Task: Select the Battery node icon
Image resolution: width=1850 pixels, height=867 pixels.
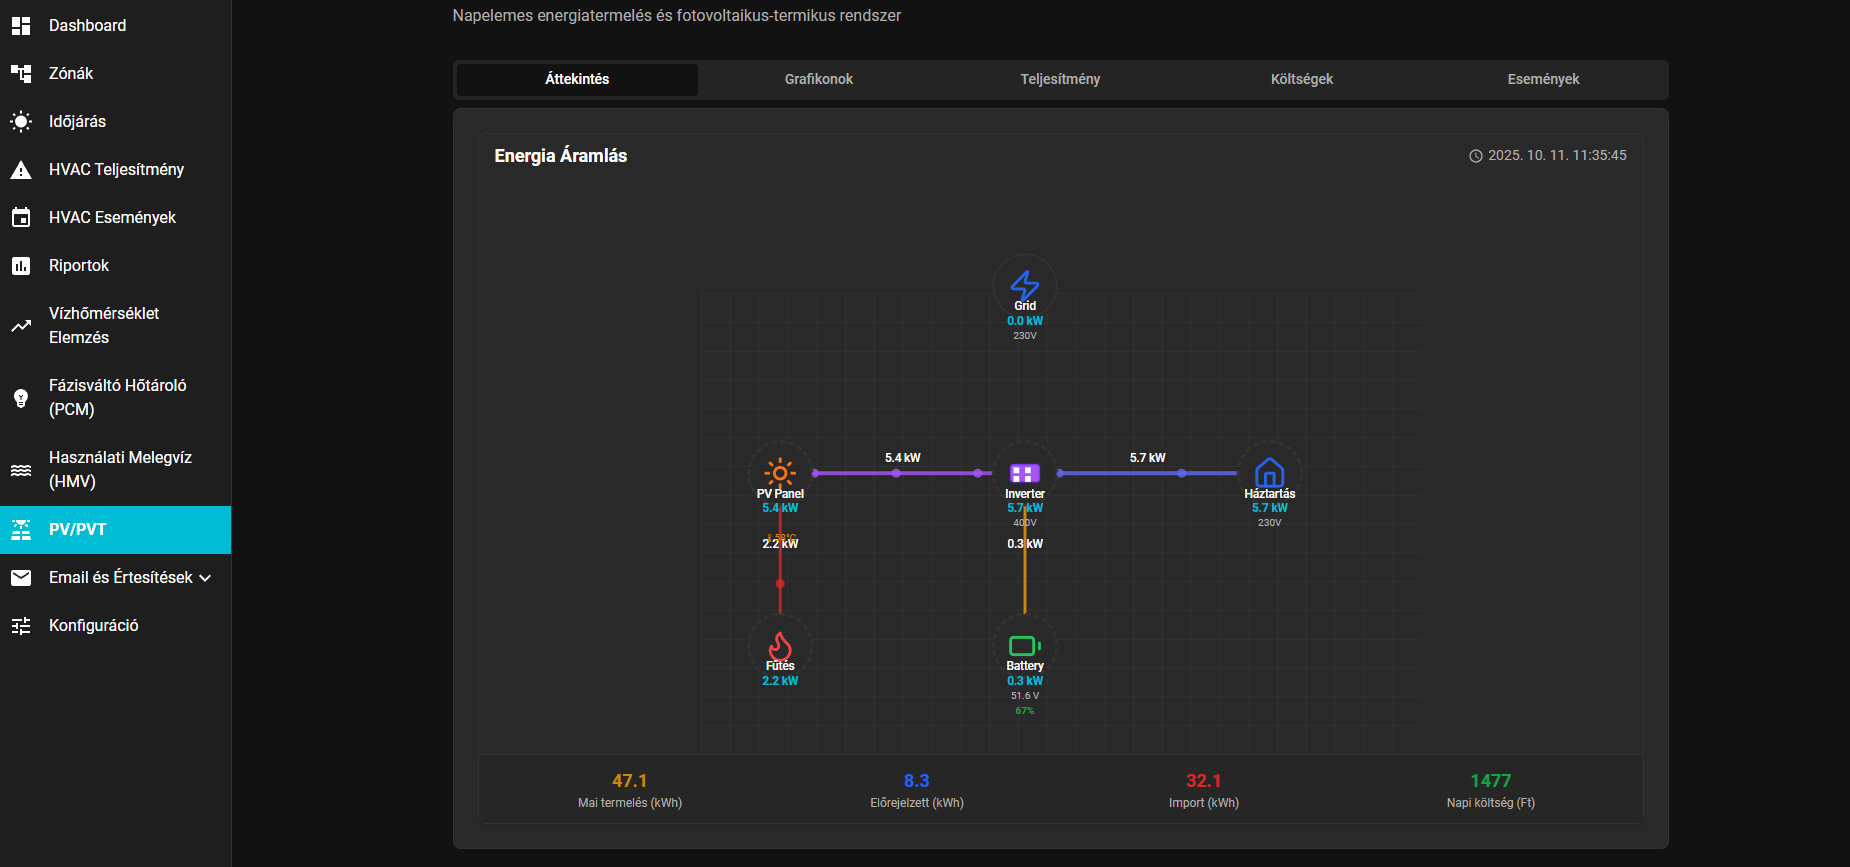Action: coord(1025,646)
